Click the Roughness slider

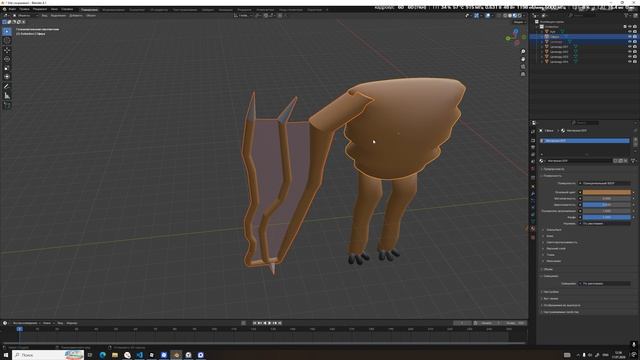607,205
